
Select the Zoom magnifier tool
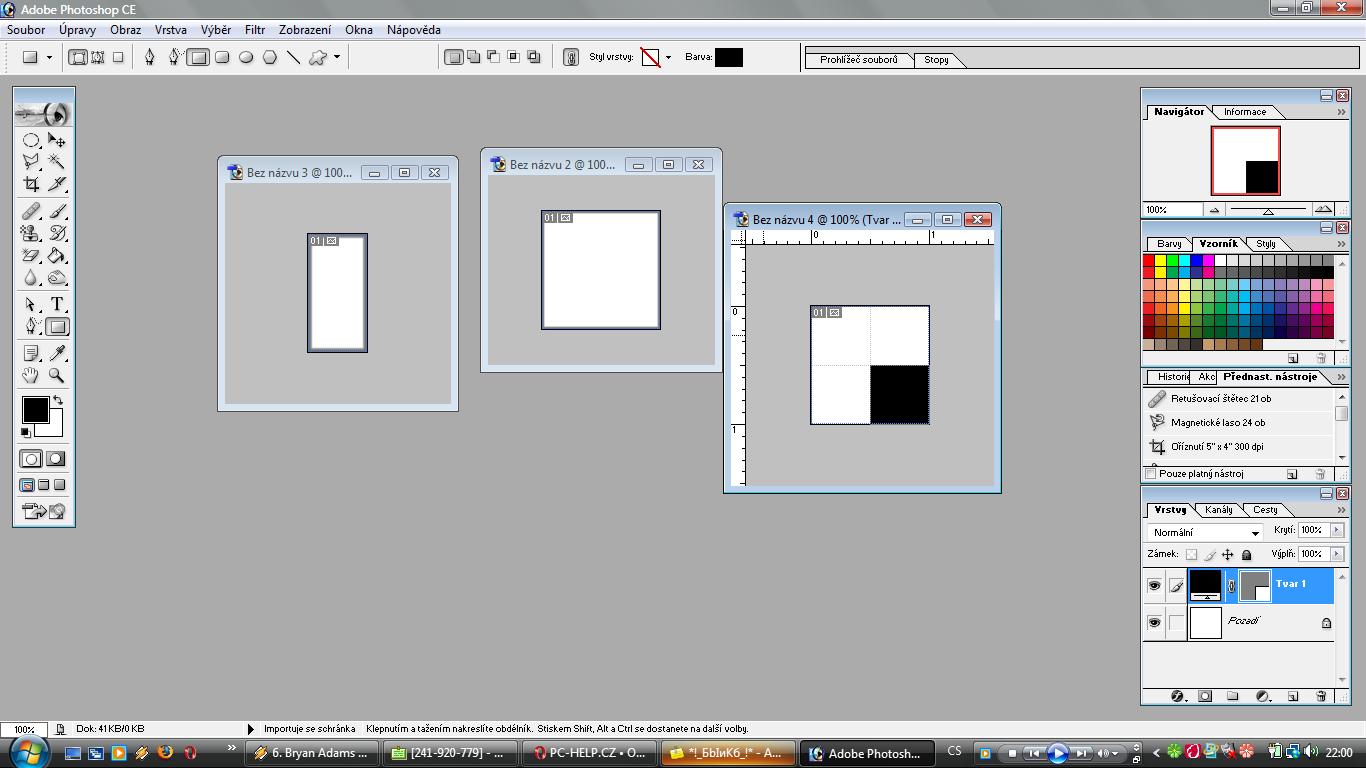pos(57,375)
